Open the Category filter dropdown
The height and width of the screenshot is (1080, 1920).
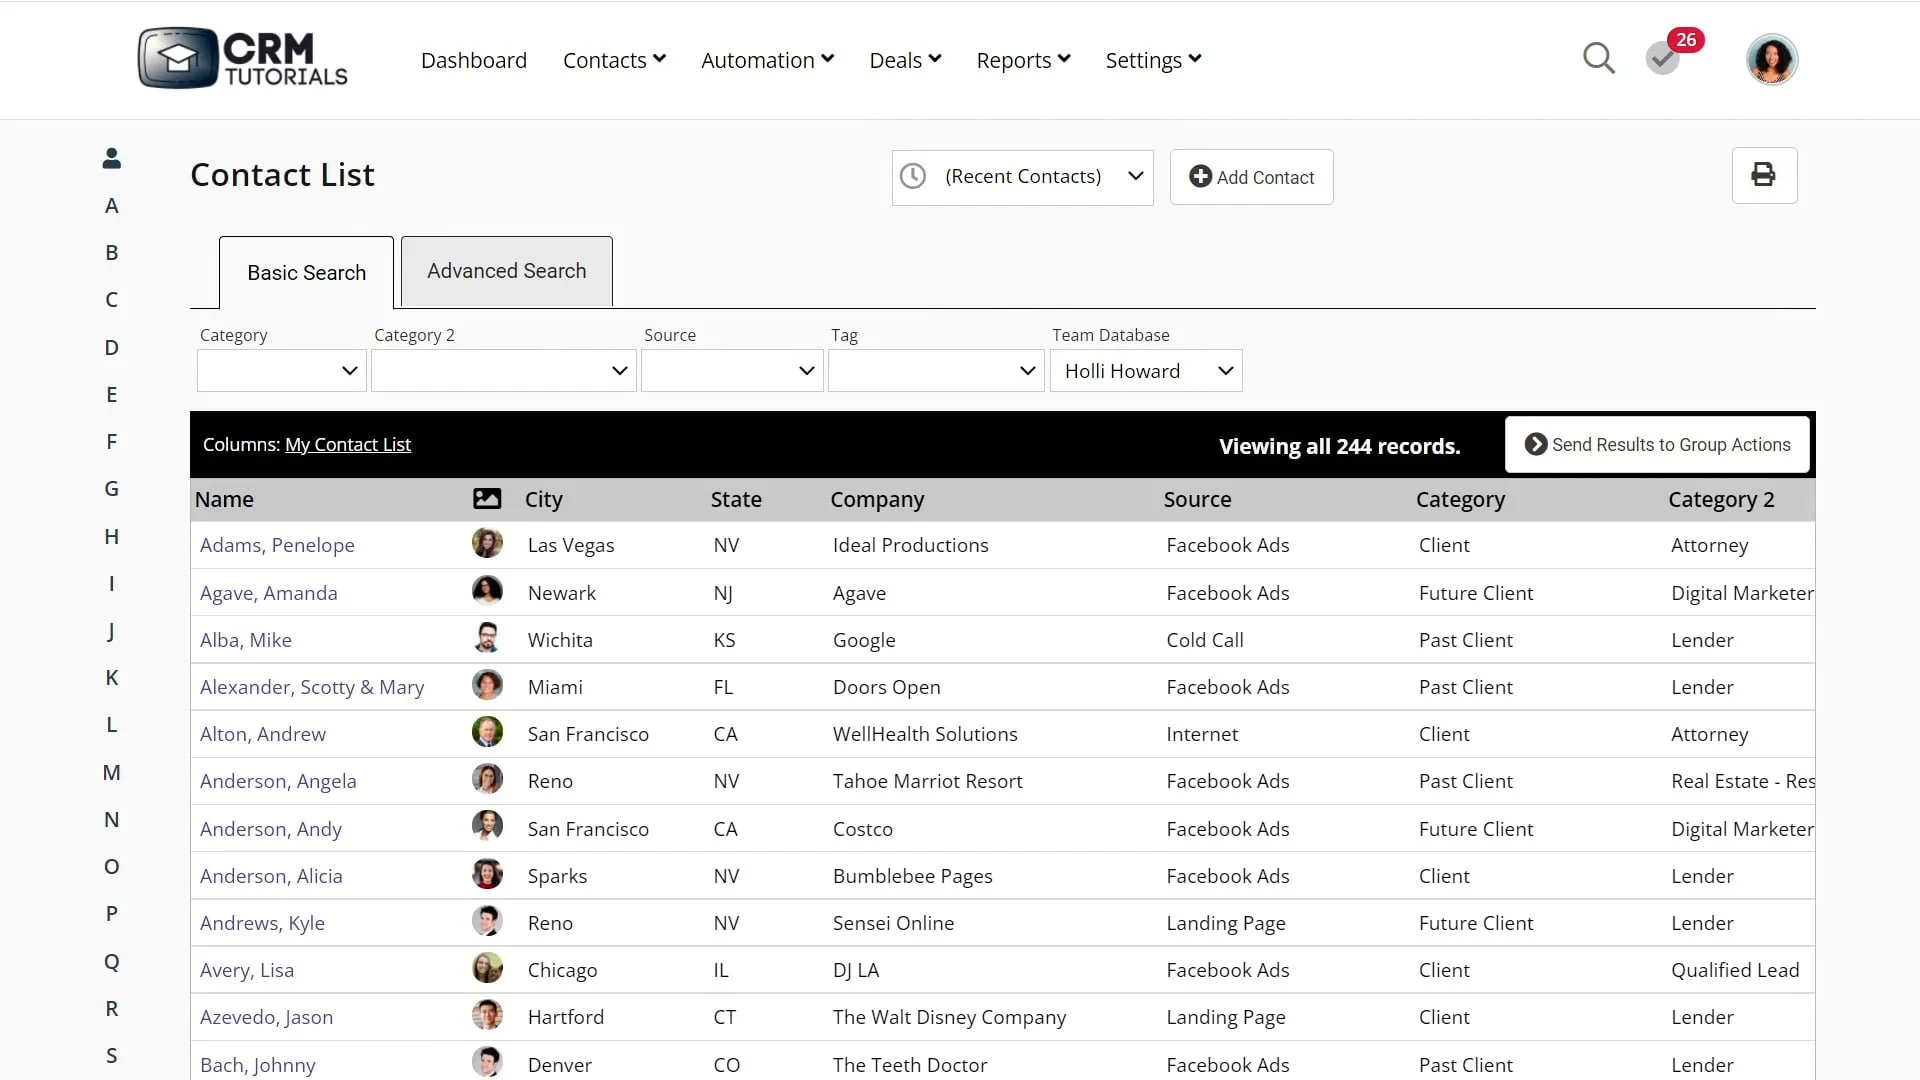(281, 371)
